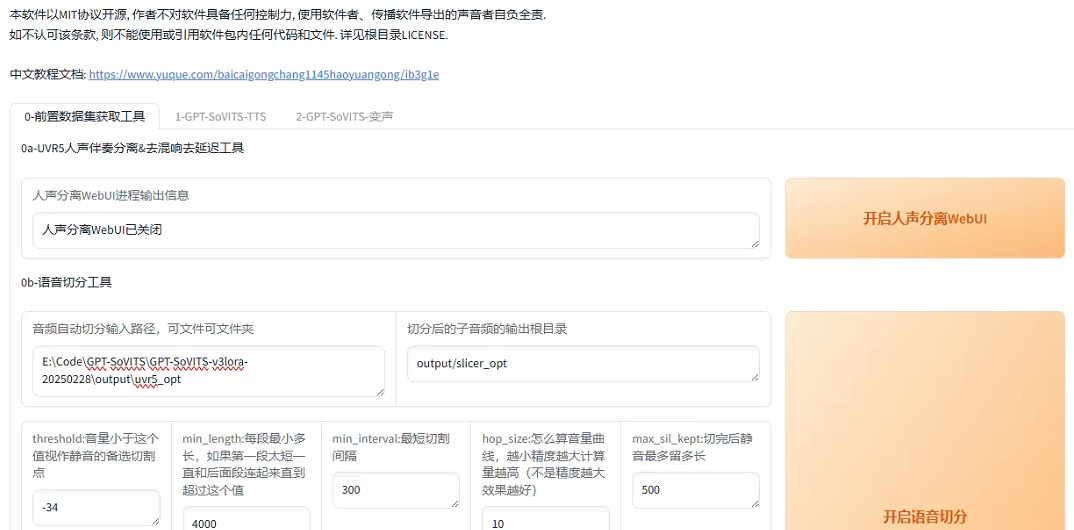This screenshot has height=530, width=1074.
Task: Click the min_interval field showing 300
Action: coord(396,490)
